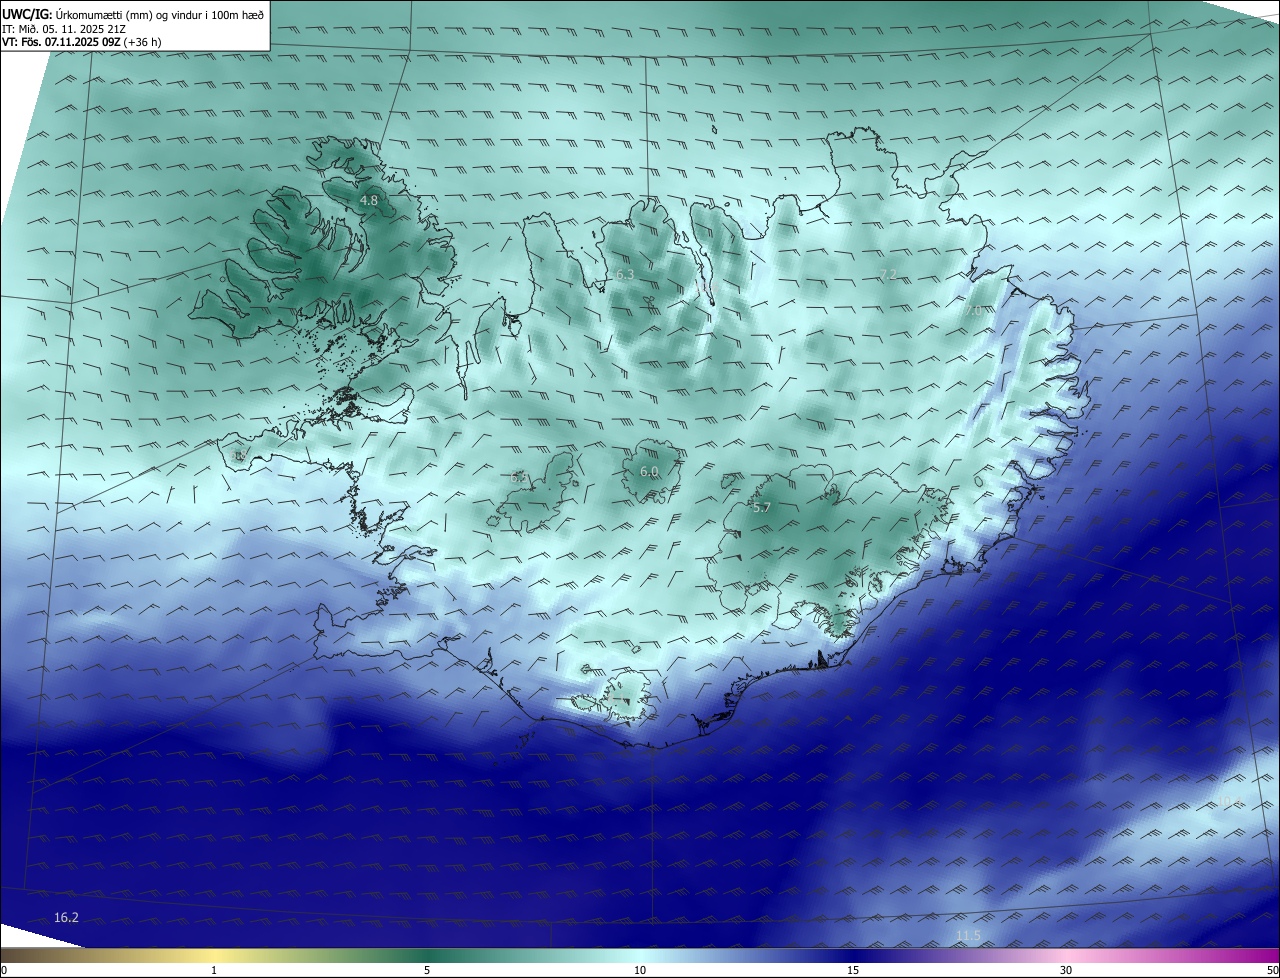Click the 7.0 value near the east coast

(x=972, y=311)
